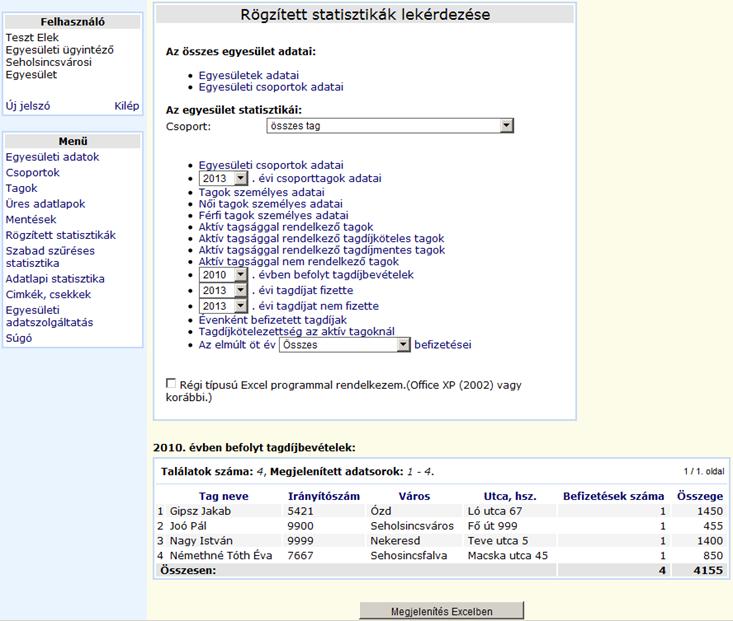Viewport: 733px width, 621px height.
Task: Open Férfi tagok személyes adatai link
Action: 273,215
